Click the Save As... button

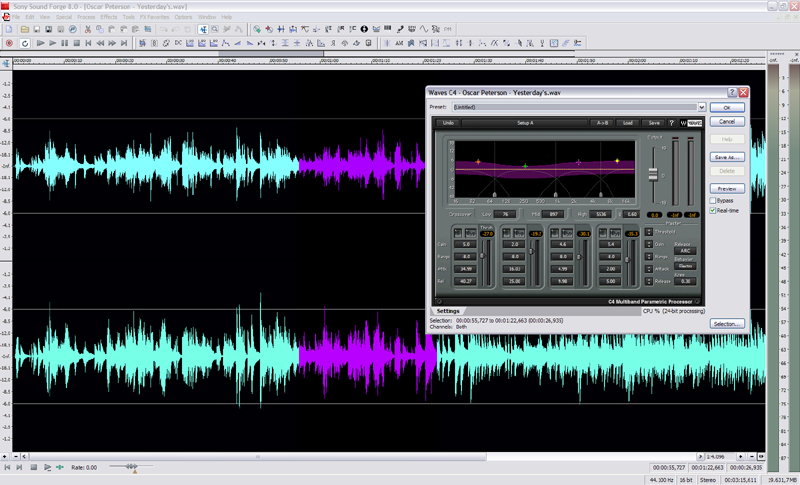coord(727,157)
